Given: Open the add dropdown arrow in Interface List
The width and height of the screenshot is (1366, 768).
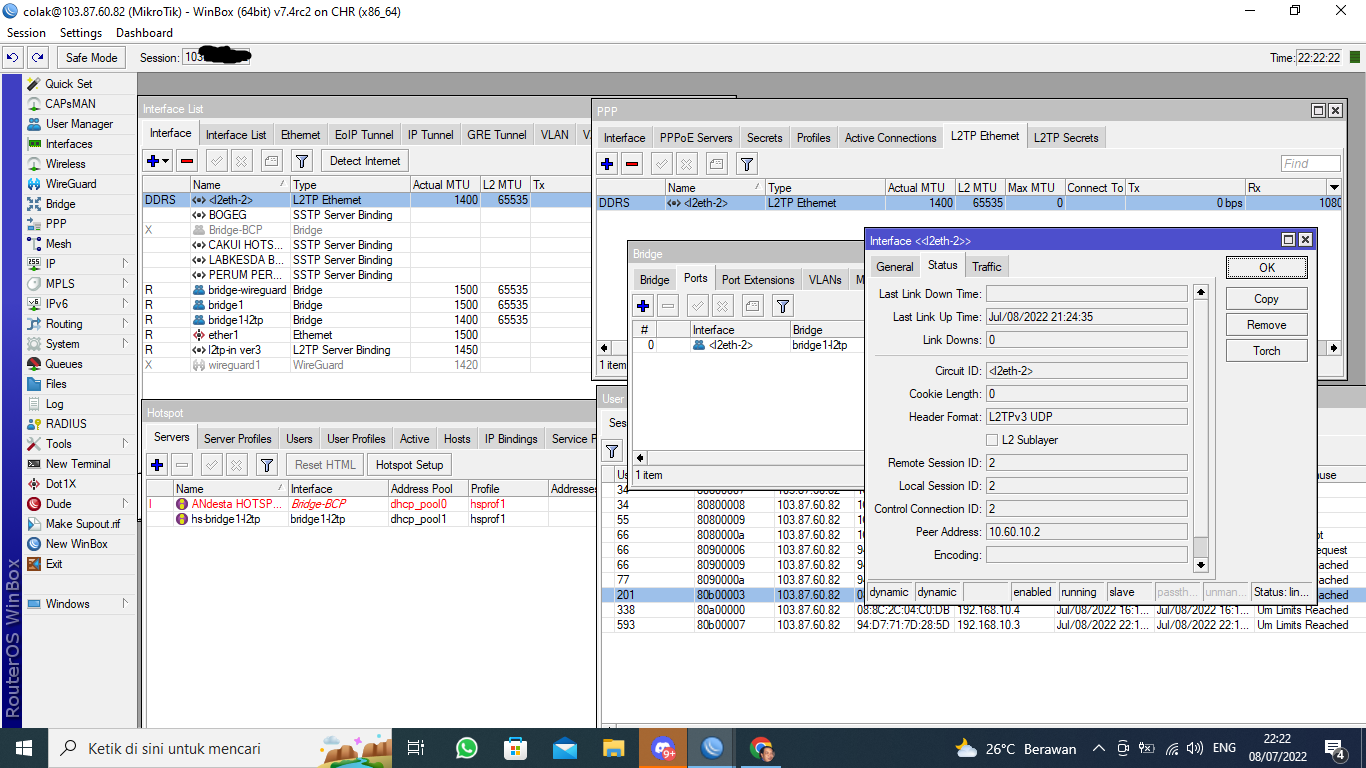Looking at the screenshot, I should 166,161.
